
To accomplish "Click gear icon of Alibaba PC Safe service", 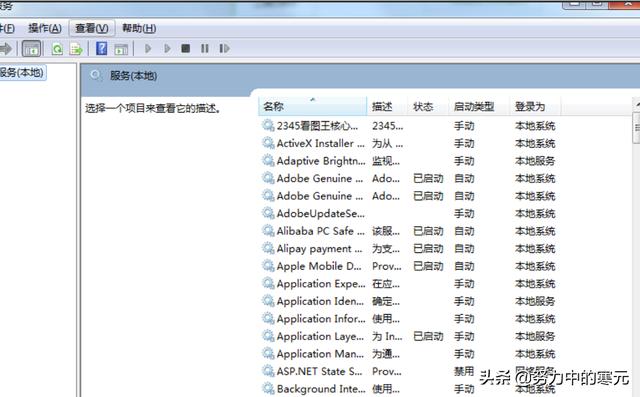I will pos(268,231).
